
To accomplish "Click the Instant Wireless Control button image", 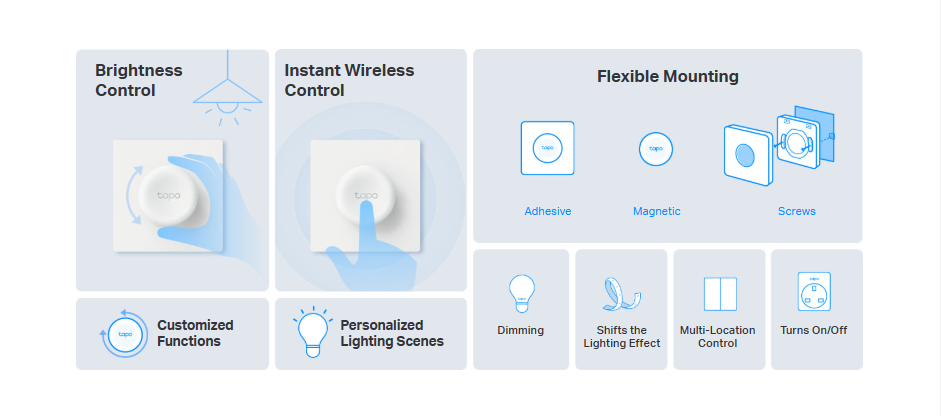I will (x=365, y=196).
